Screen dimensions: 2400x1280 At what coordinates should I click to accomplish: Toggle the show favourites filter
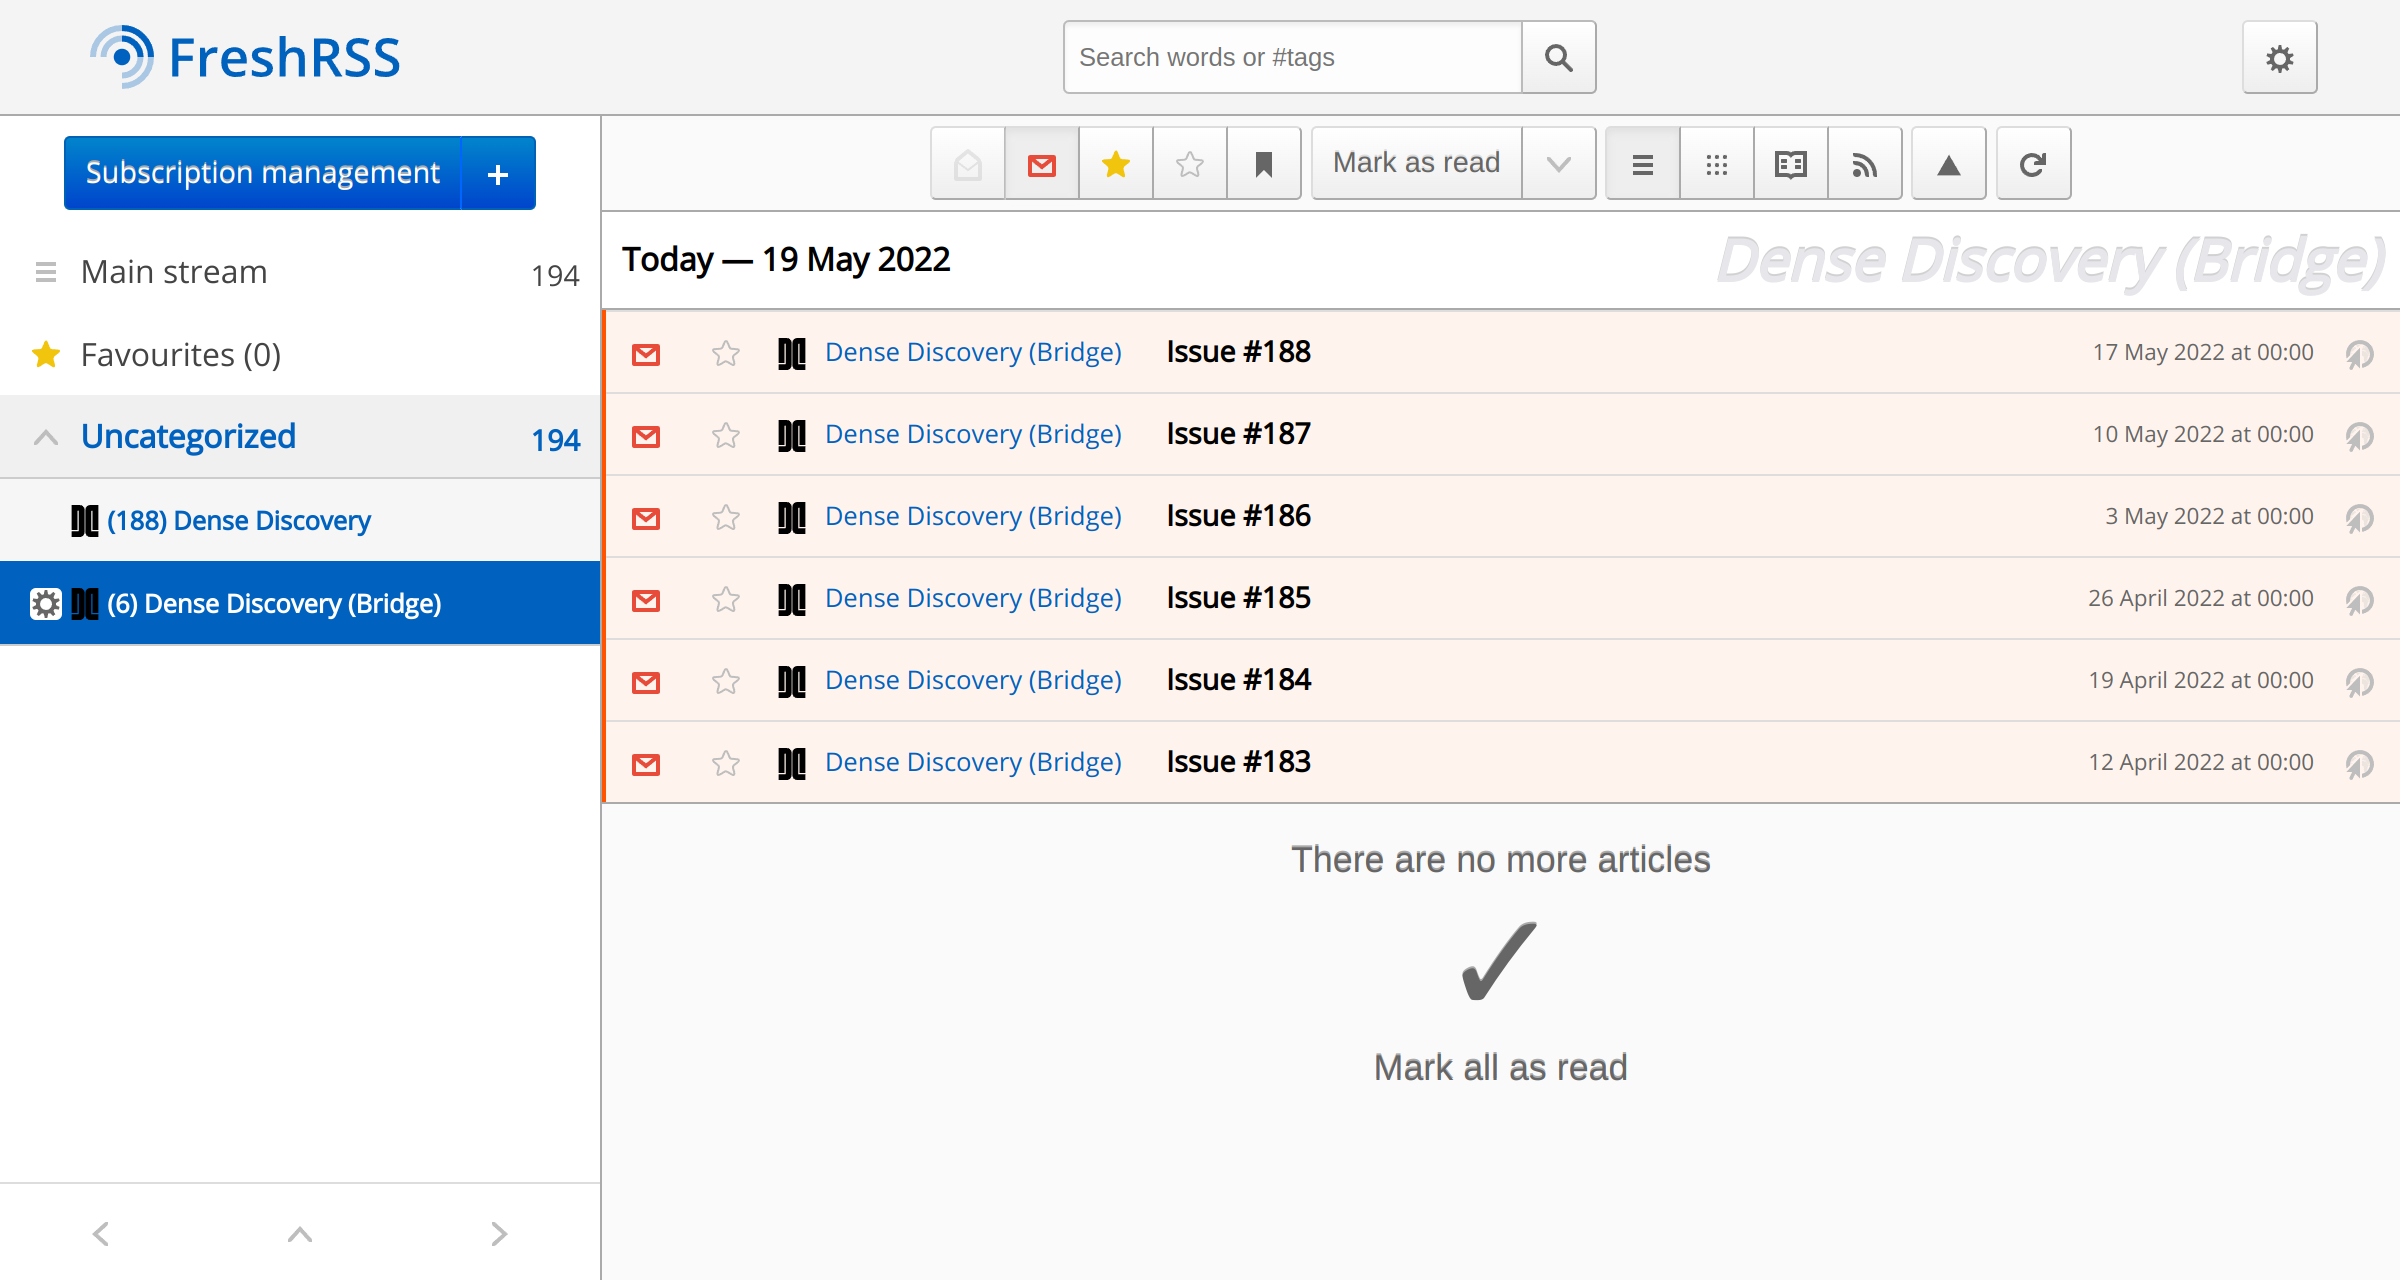point(1116,164)
